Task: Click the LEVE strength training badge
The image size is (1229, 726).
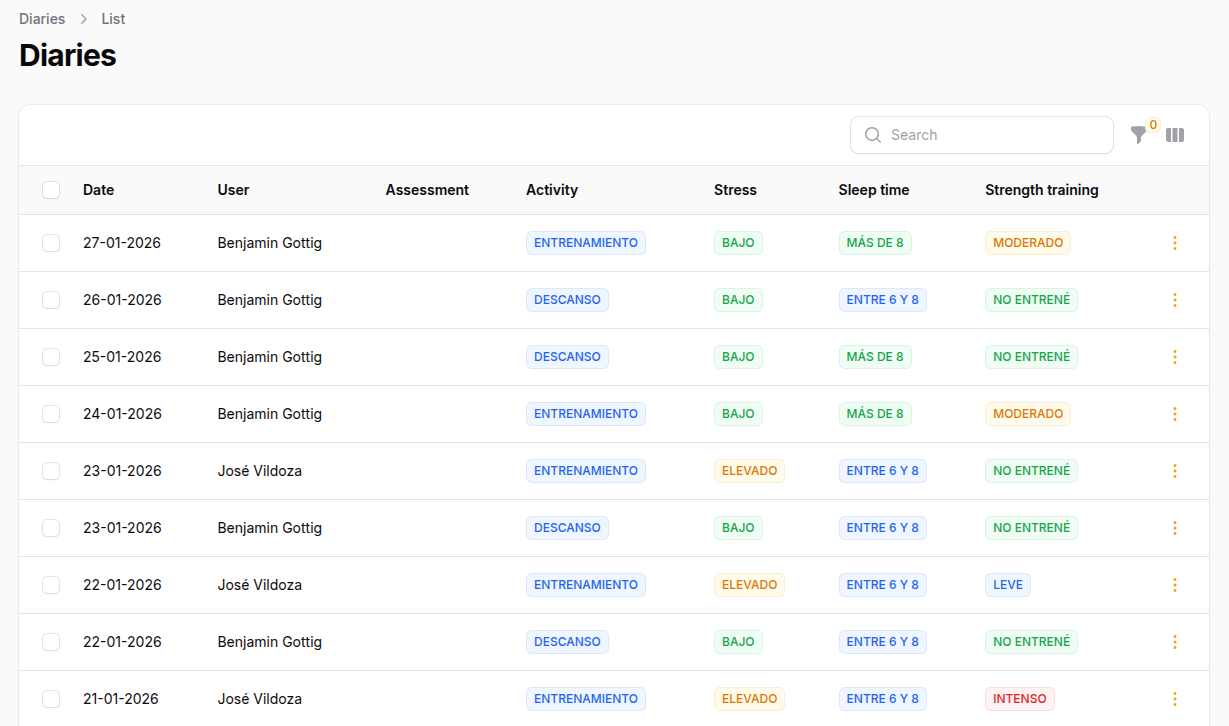Action: click(1007, 585)
